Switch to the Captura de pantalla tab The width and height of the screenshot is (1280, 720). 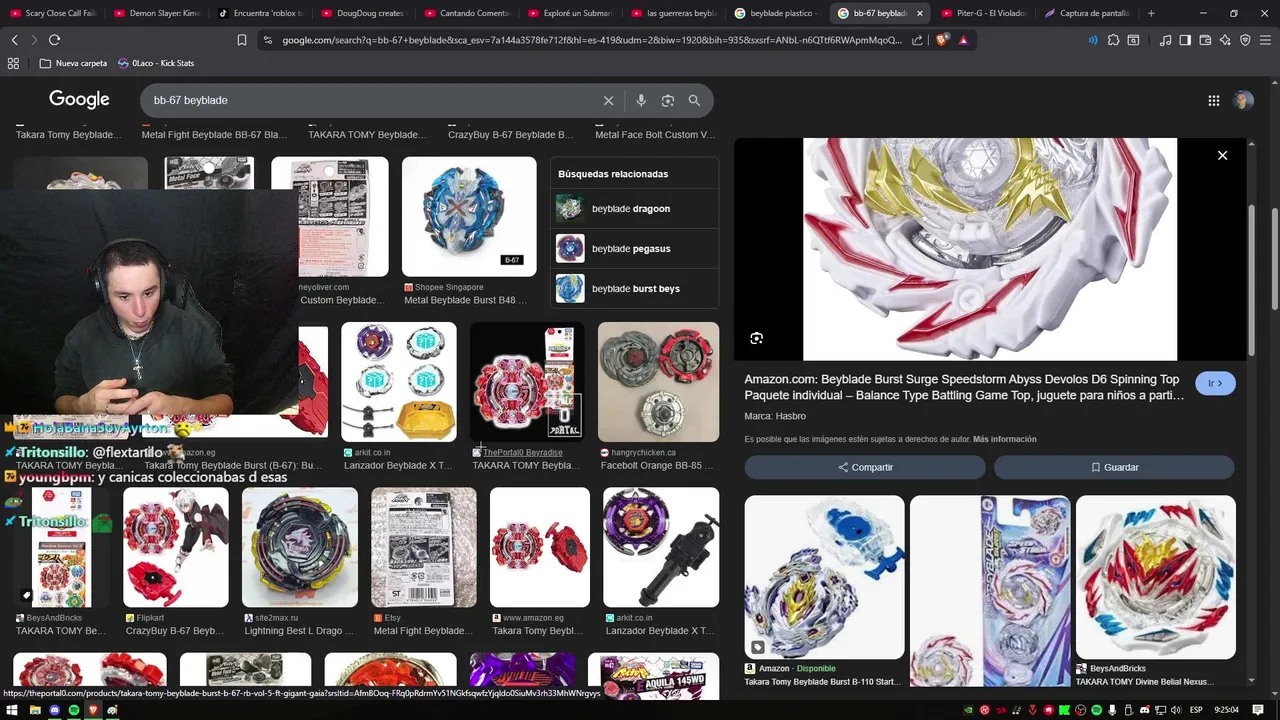coord(1087,13)
